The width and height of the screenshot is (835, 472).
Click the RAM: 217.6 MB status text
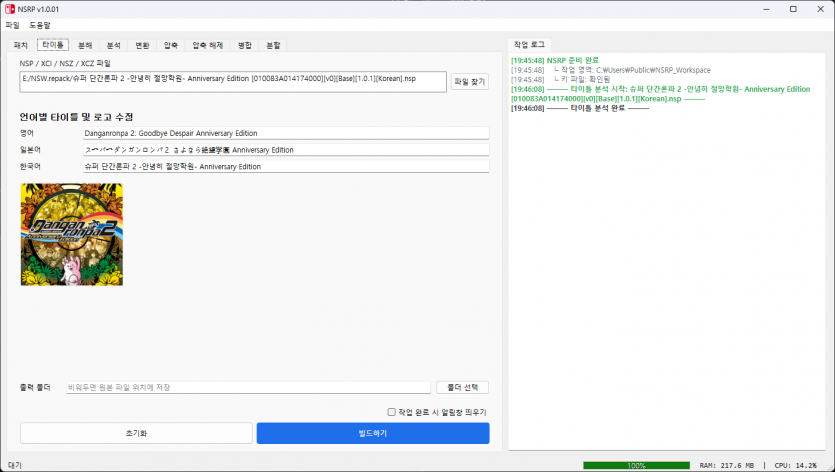pos(726,466)
